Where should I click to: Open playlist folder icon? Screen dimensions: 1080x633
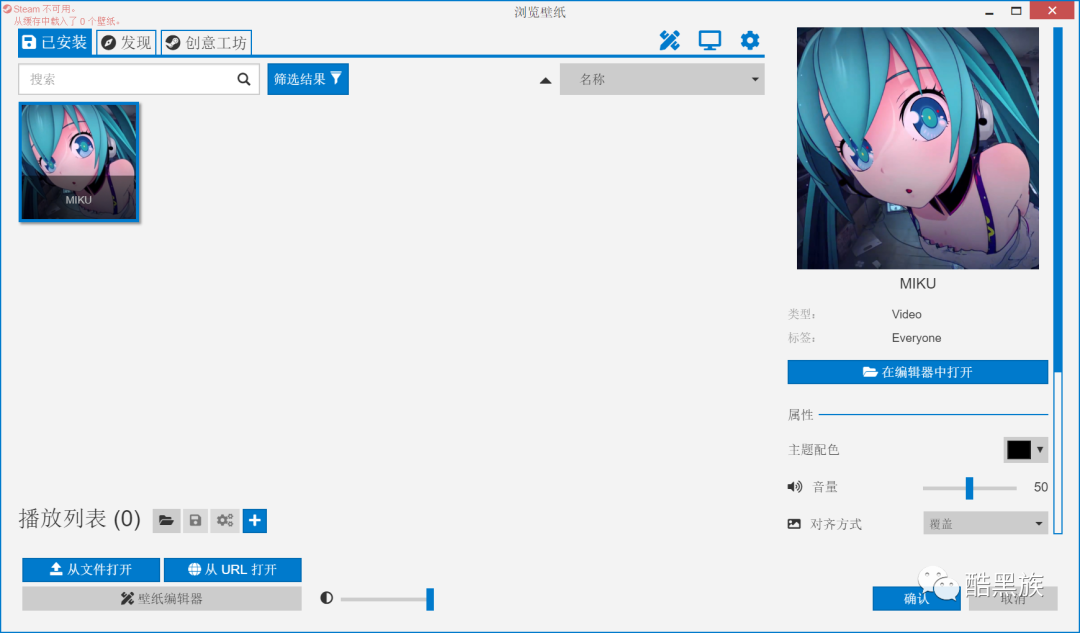point(166,521)
